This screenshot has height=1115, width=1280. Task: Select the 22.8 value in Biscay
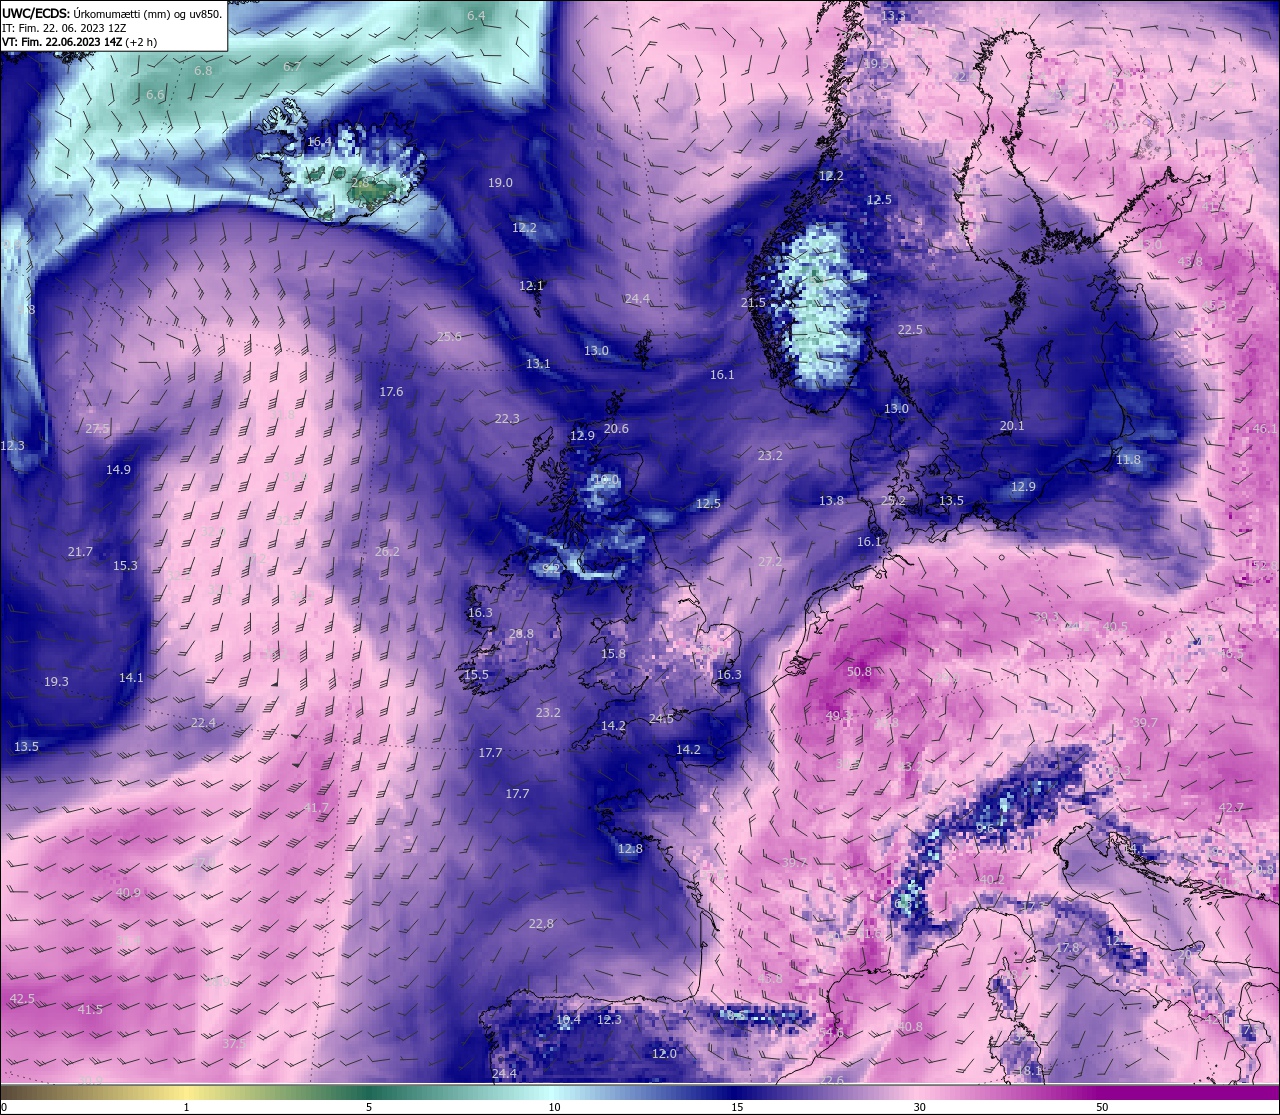tap(541, 924)
